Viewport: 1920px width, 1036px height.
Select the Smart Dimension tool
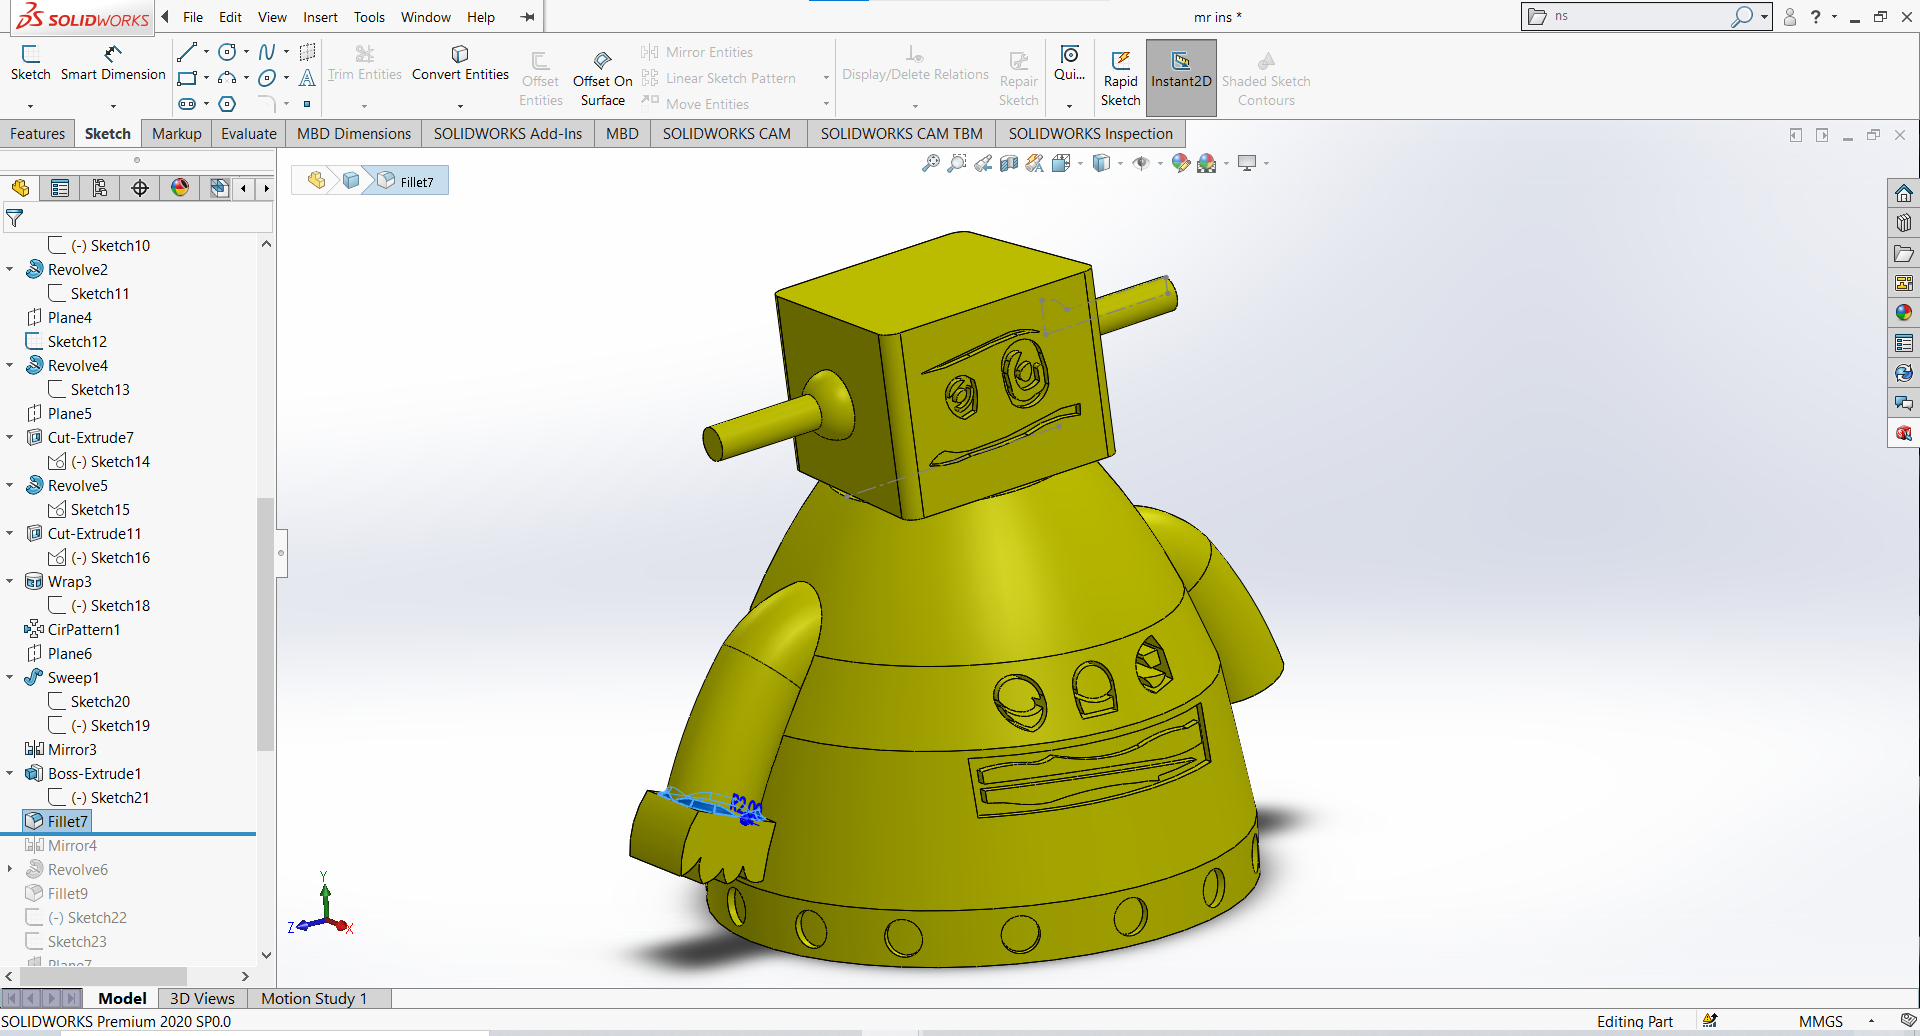[x=113, y=62]
